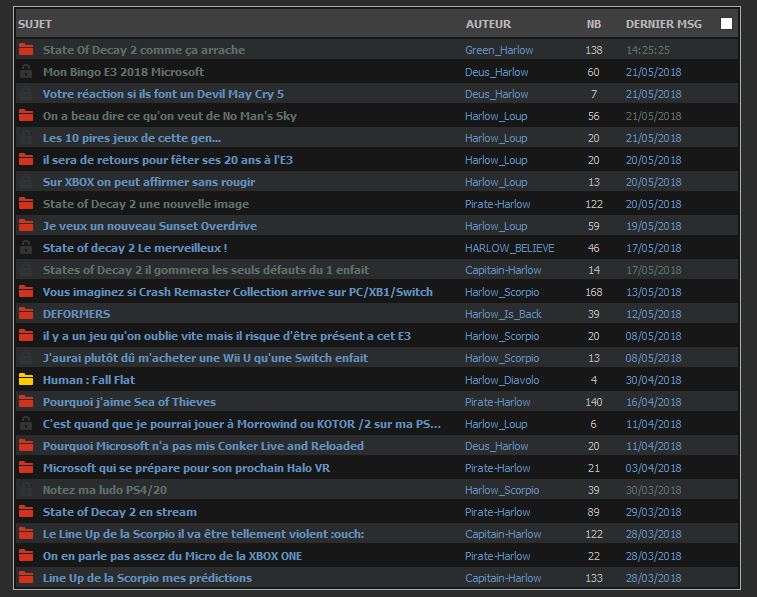Click the red folder icon beside DEFORMERS

(26, 314)
